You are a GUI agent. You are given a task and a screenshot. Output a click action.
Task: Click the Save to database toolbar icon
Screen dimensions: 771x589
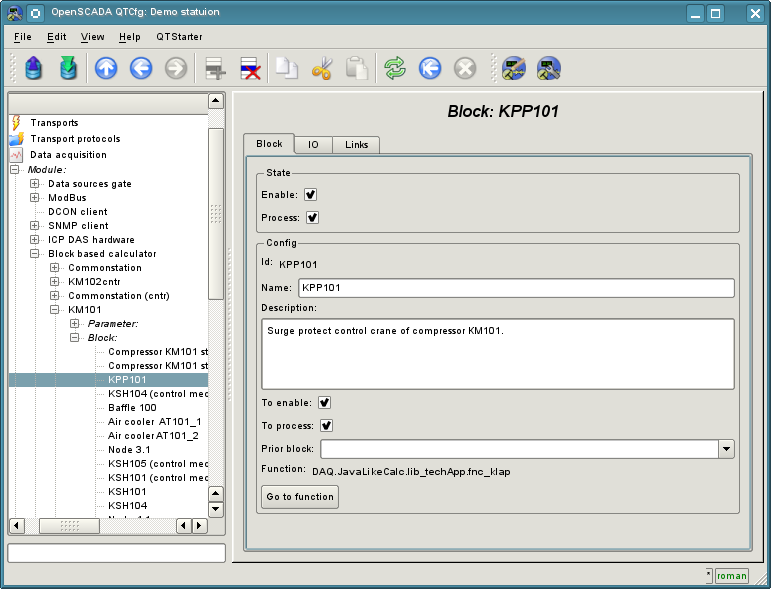pyautogui.click(x=67, y=68)
